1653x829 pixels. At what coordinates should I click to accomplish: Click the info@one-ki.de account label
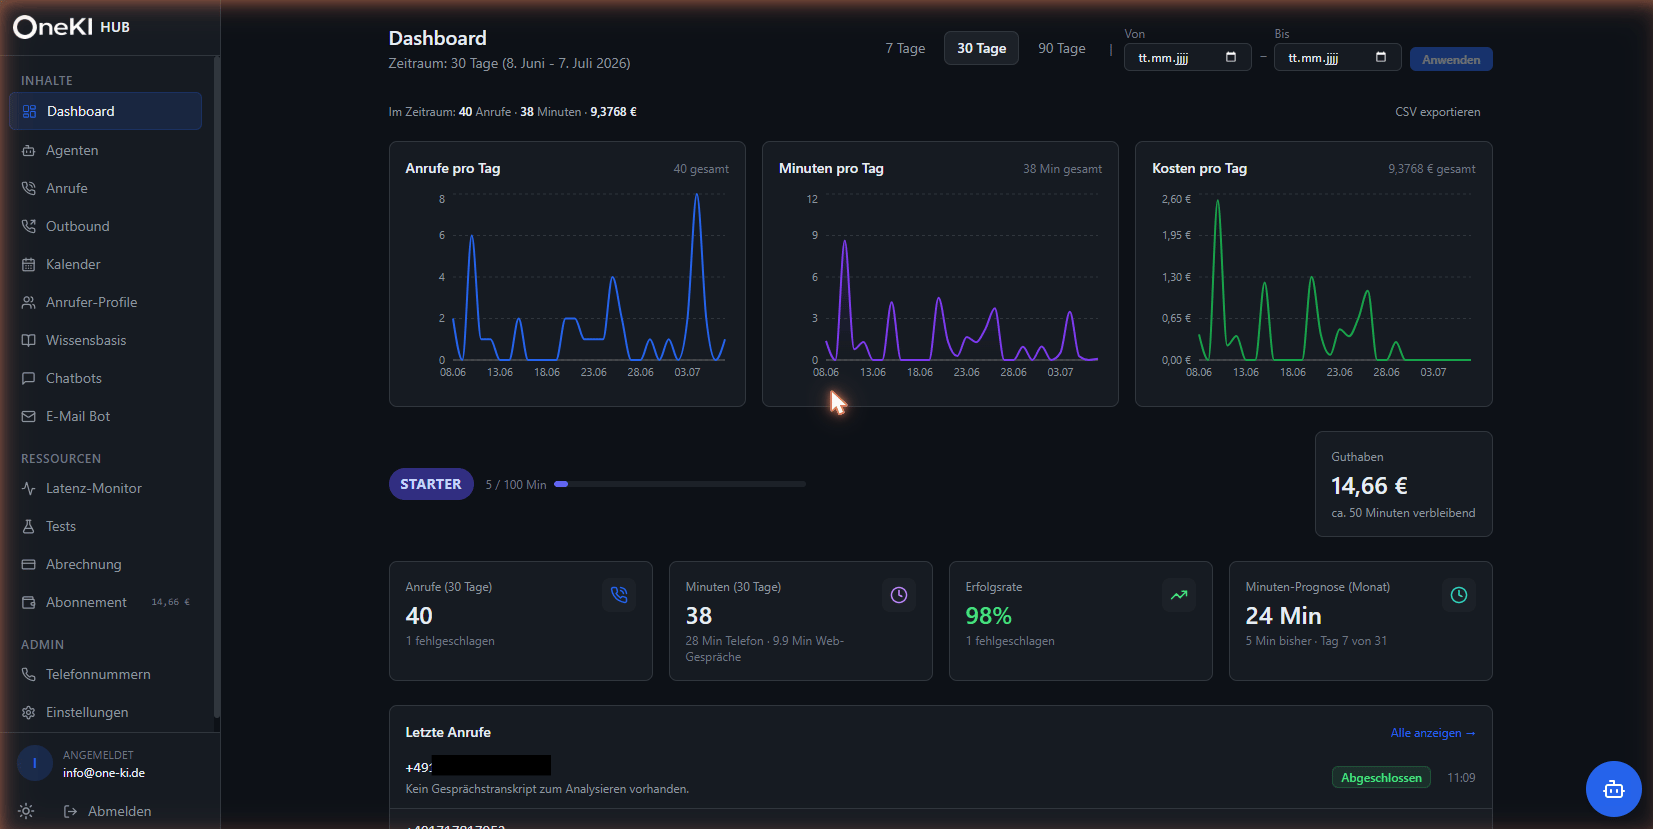coord(104,773)
